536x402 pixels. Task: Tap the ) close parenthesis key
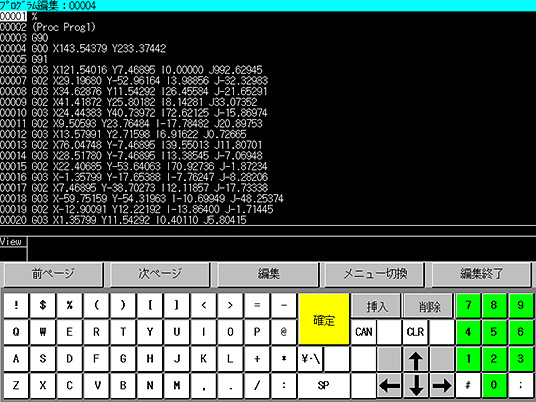pos(123,305)
